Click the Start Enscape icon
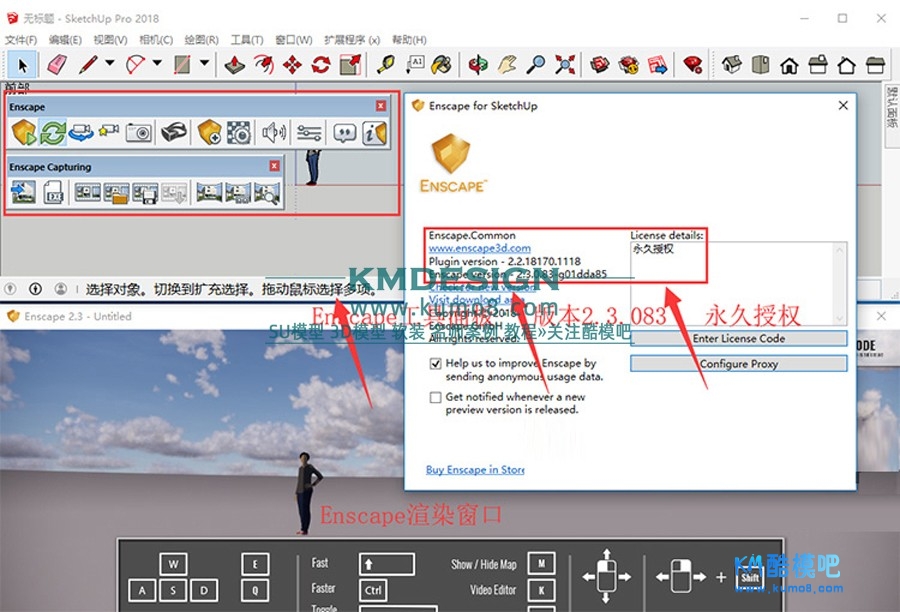Screen dimensions: 900x612 point(24,132)
